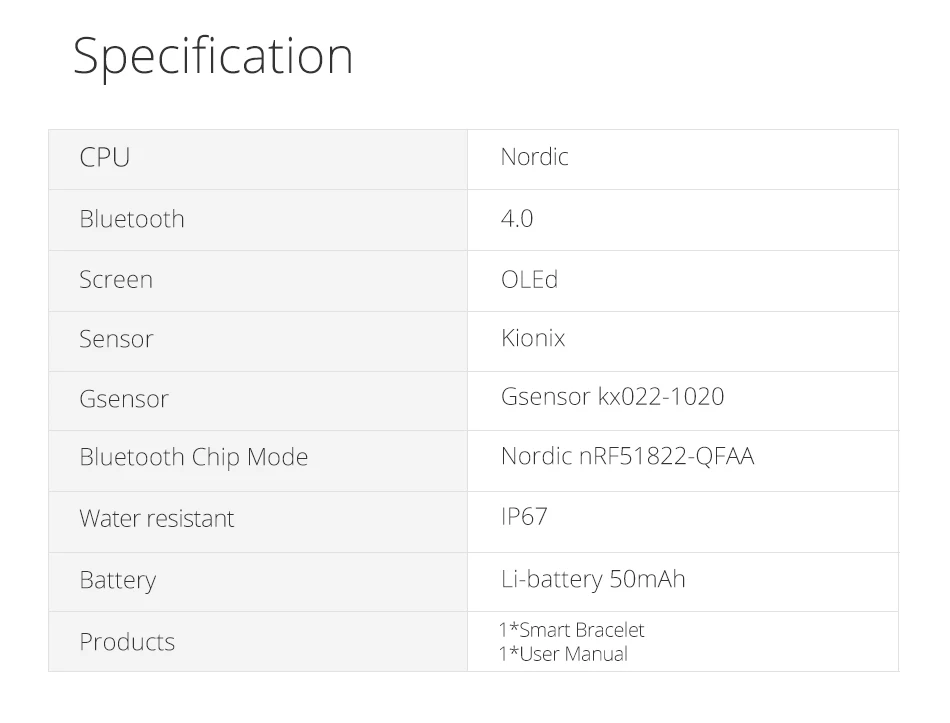
Task: Select the Bluetooth Chip Mode label
Action: point(194,458)
